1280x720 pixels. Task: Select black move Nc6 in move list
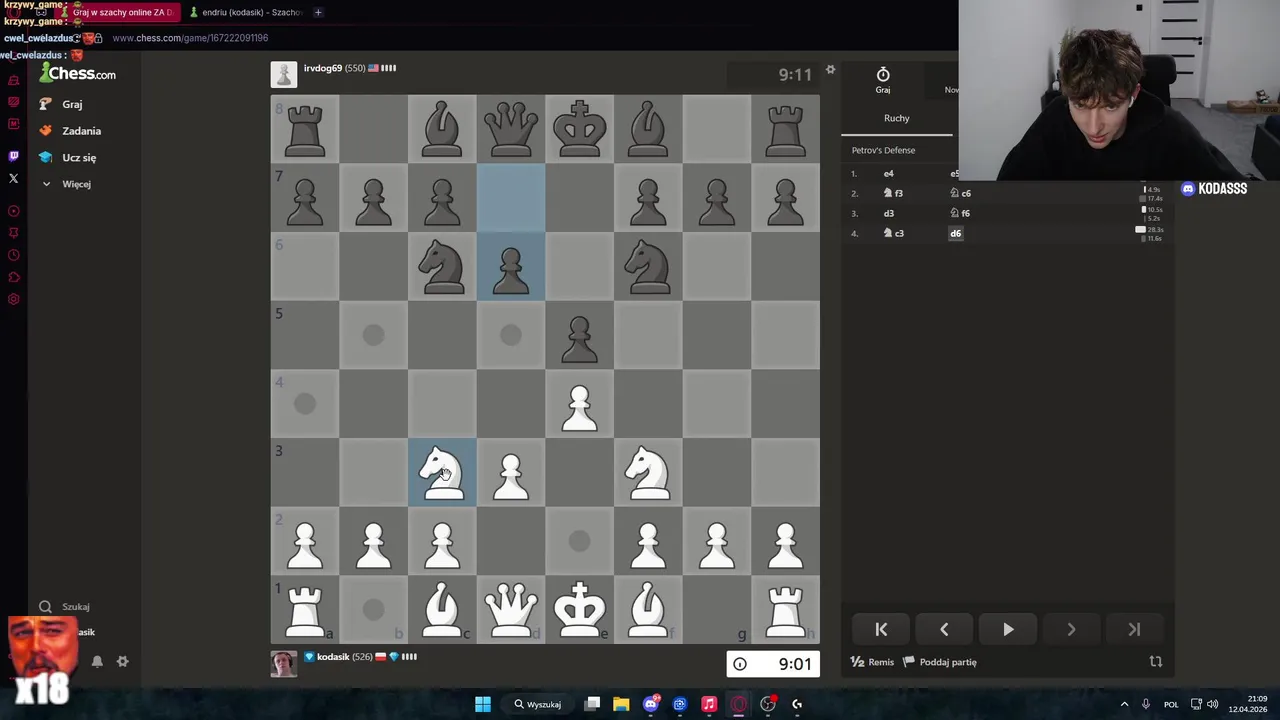[x=960, y=193]
